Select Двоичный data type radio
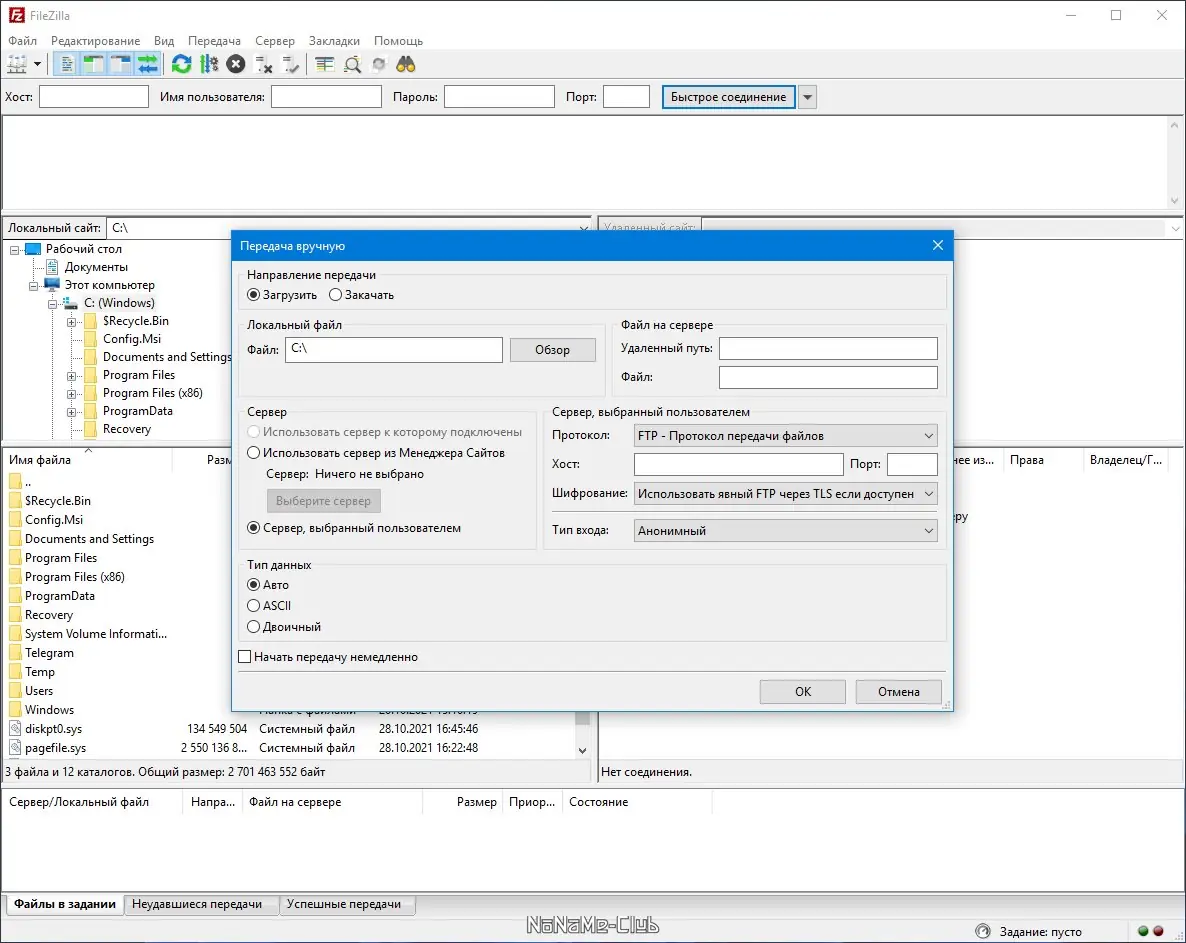The height and width of the screenshot is (943, 1186). click(253, 627)
